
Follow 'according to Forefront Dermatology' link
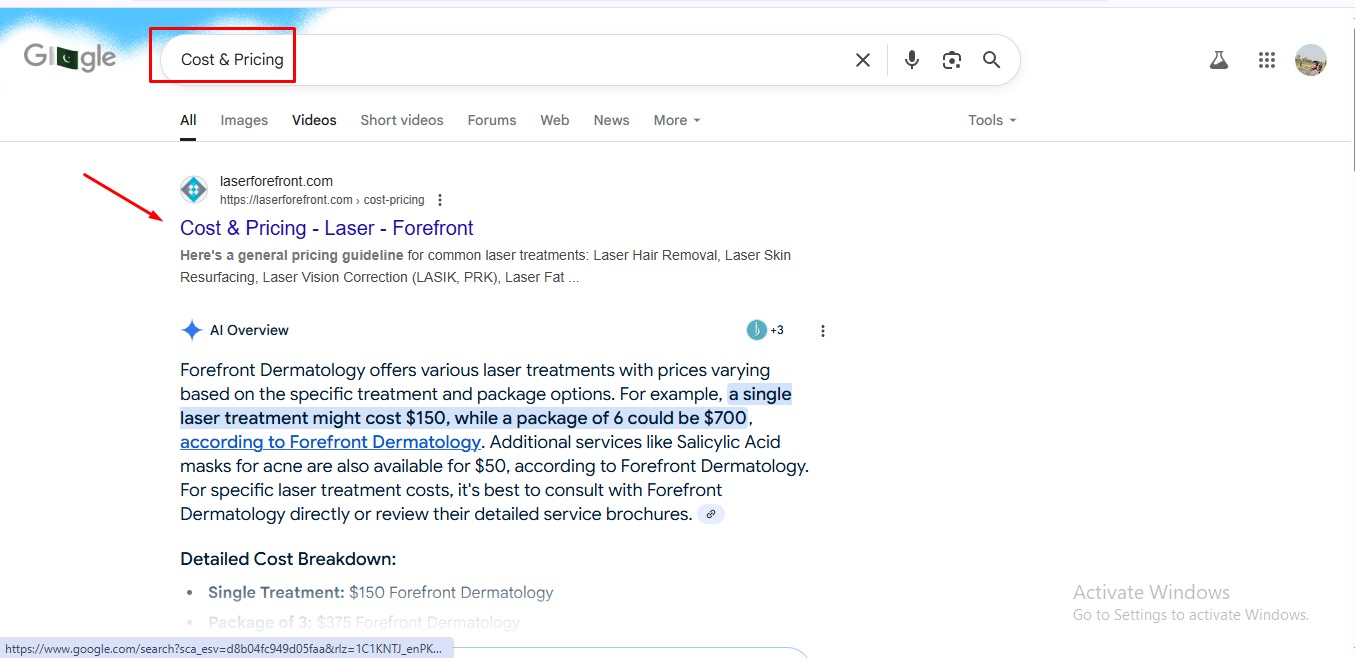point(330,442)
